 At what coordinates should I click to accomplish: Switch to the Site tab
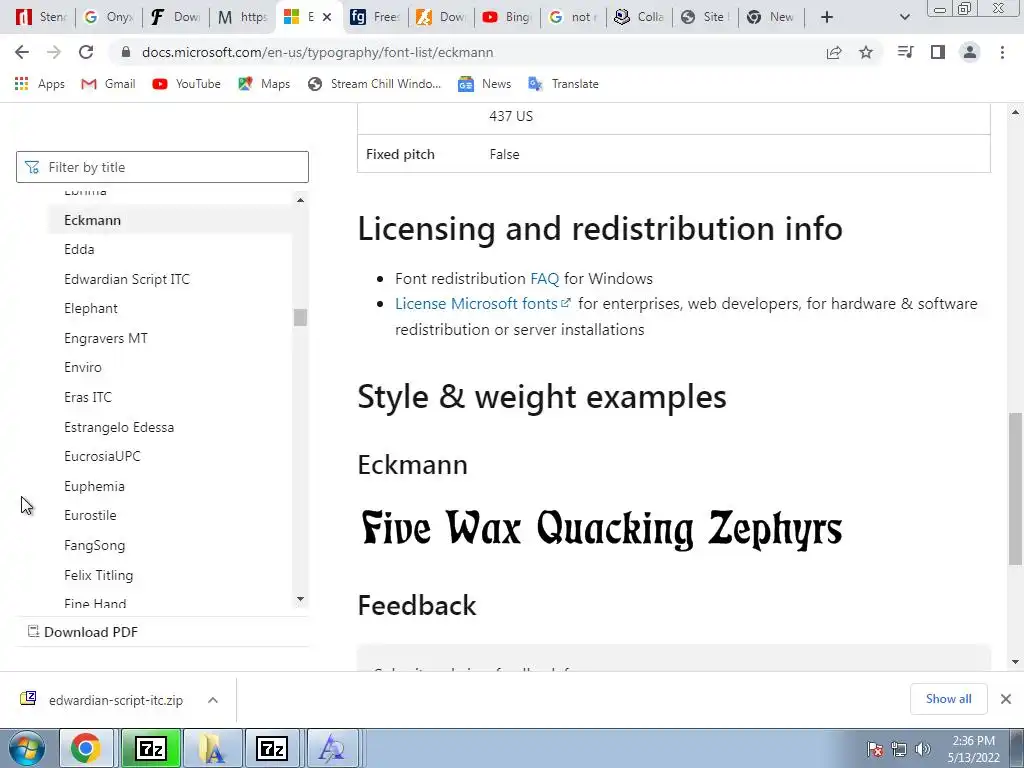705,17
